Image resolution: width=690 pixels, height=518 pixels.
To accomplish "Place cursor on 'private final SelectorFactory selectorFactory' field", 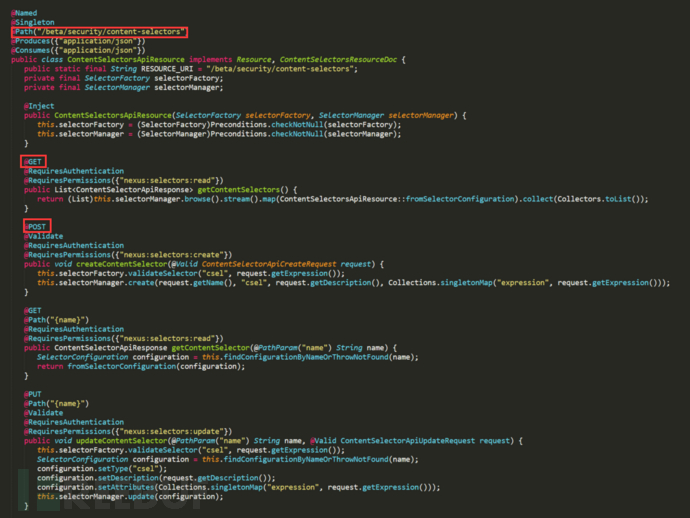I will click(124, 78).
